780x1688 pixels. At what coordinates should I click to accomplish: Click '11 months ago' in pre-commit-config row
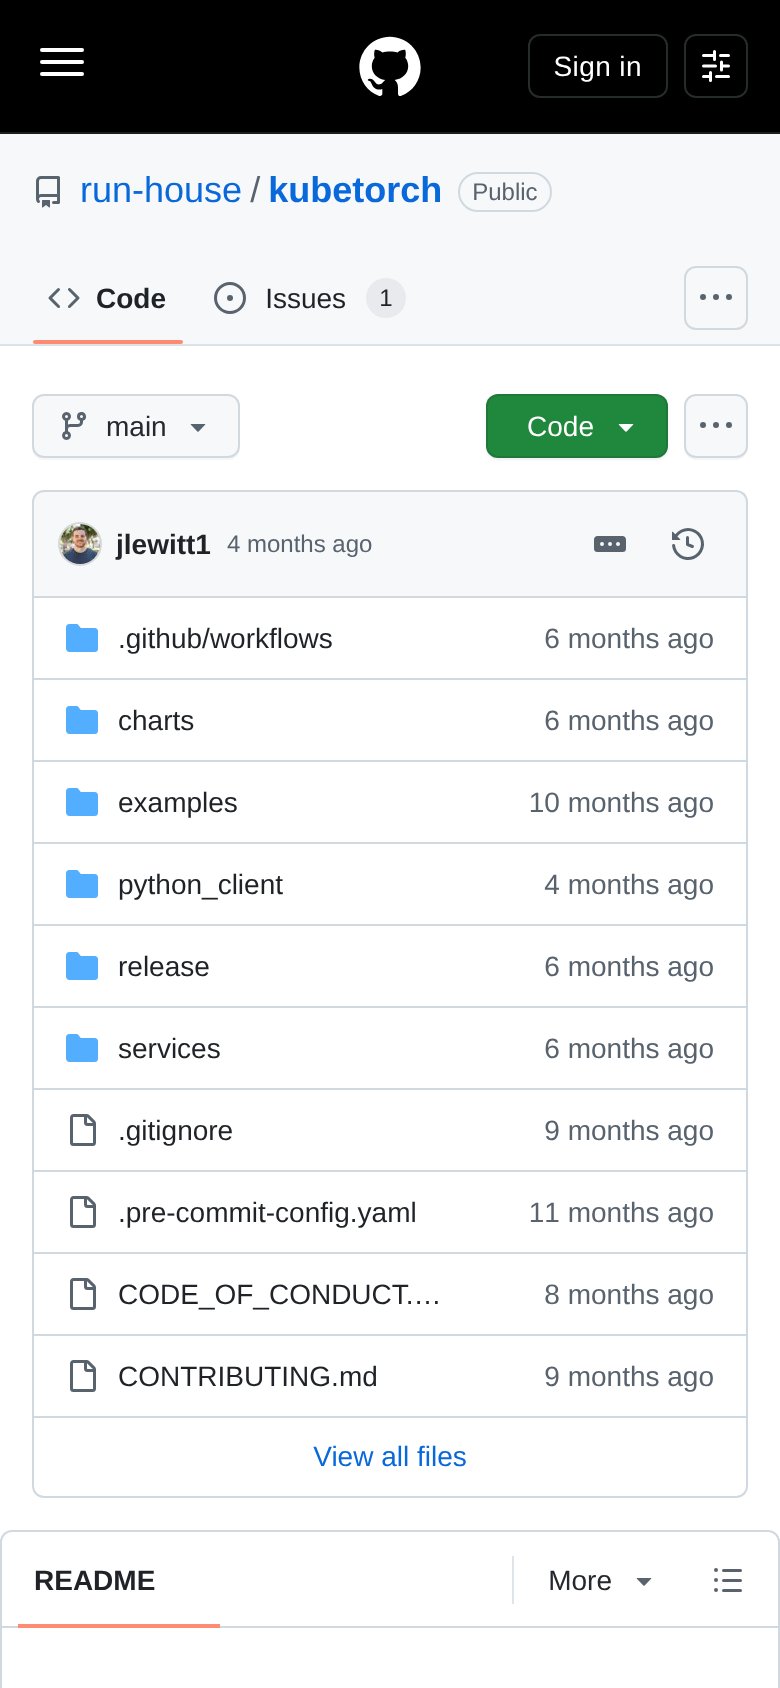click(621, 1212)
